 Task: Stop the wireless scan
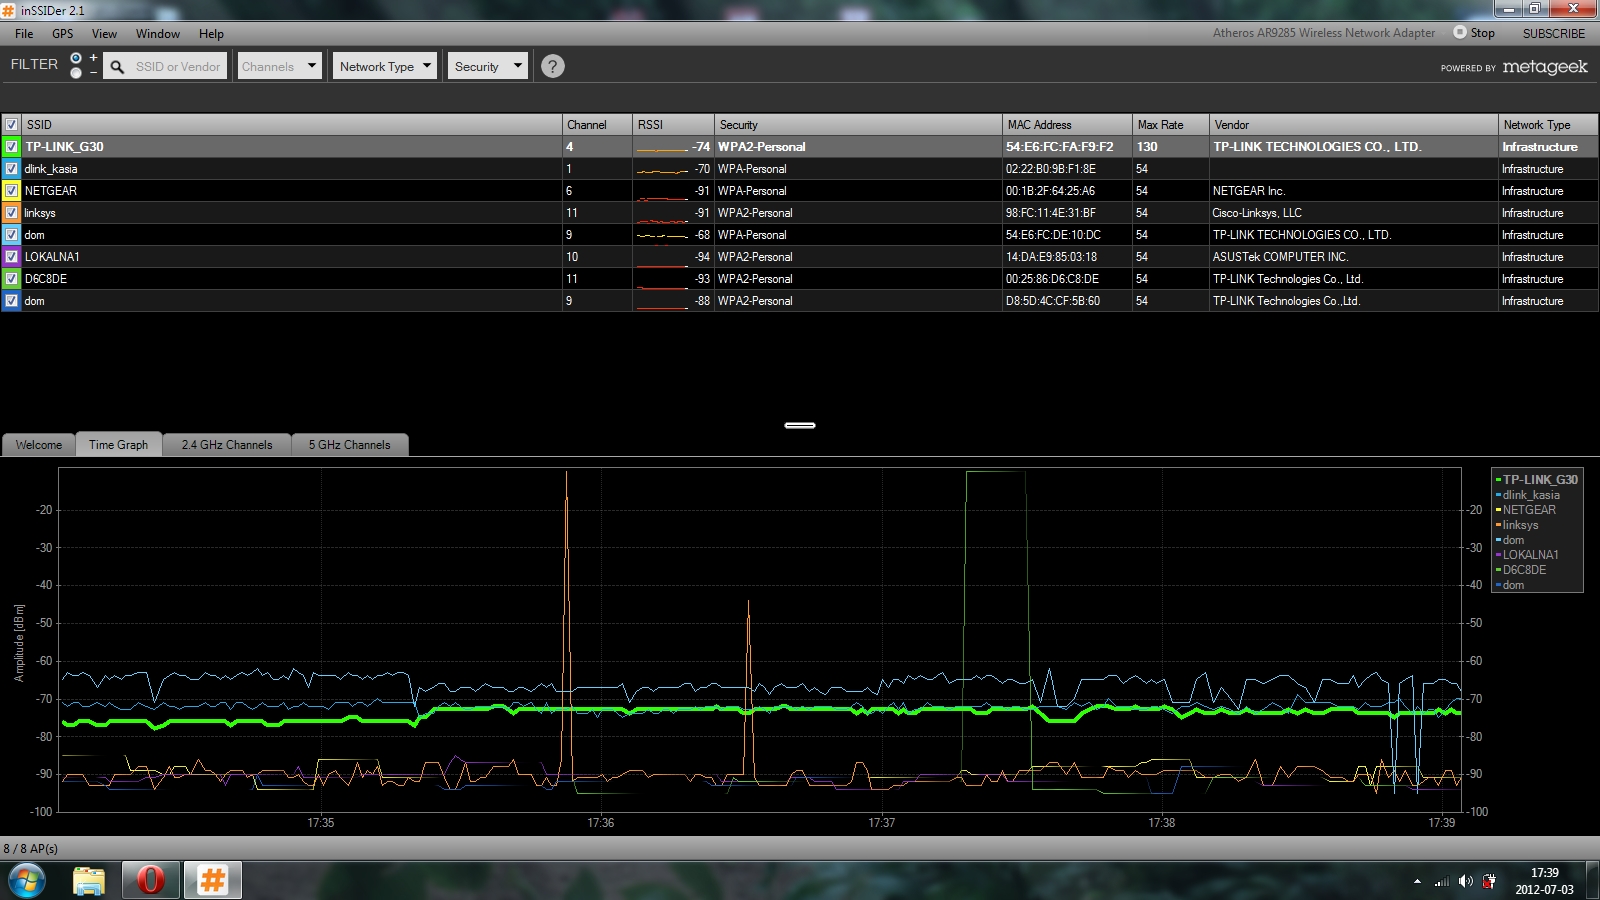point(1474,33)
